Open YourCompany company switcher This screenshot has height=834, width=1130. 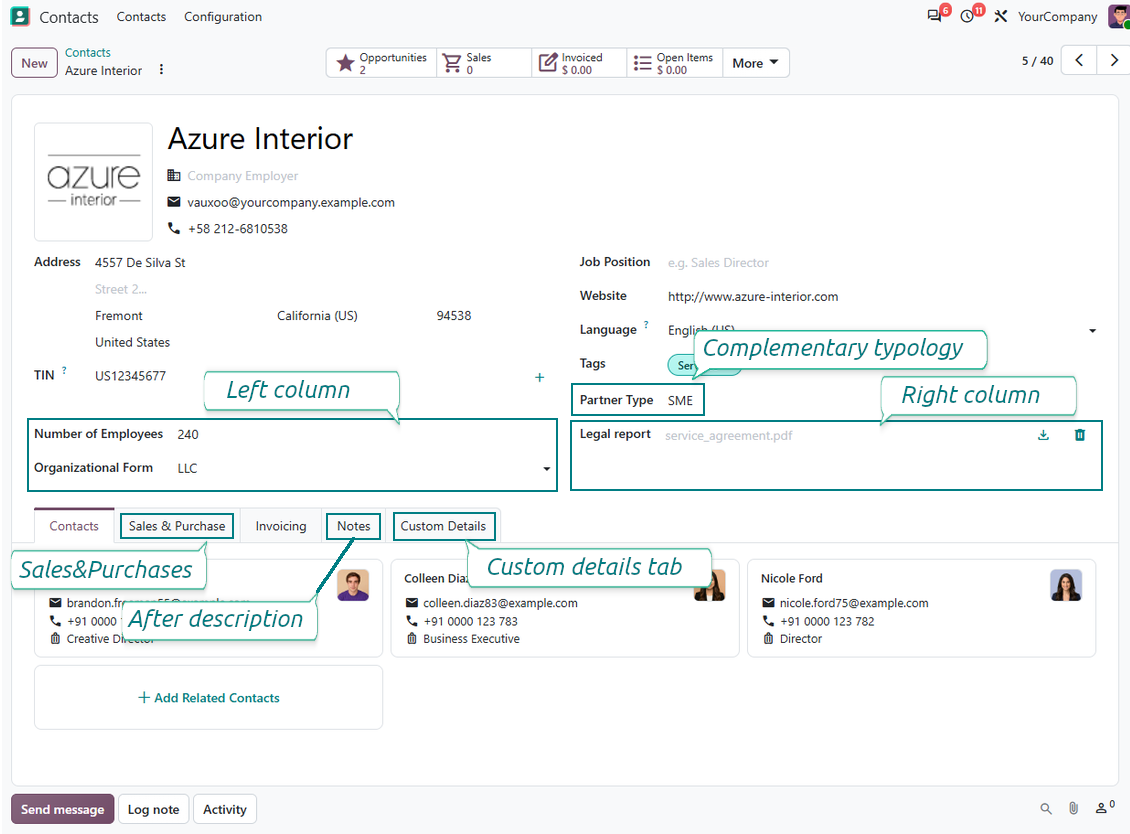[x=1057, y=17]
